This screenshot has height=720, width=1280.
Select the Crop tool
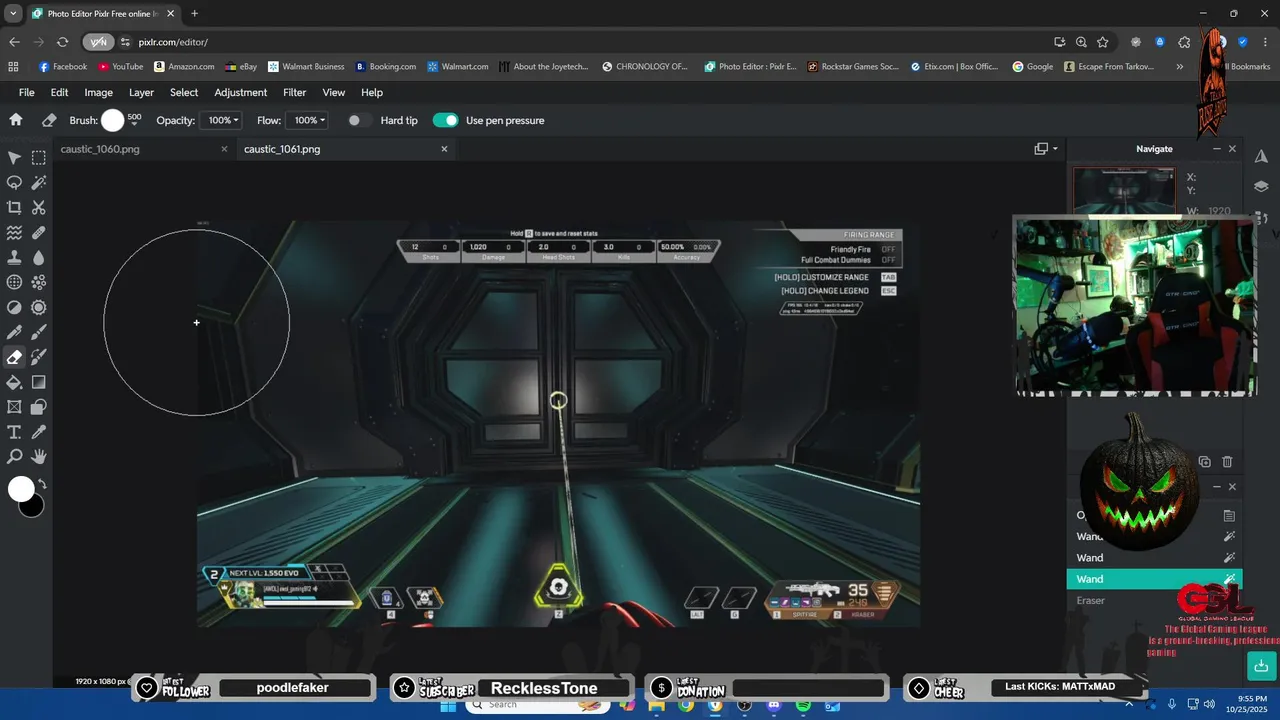coord(14,208)
